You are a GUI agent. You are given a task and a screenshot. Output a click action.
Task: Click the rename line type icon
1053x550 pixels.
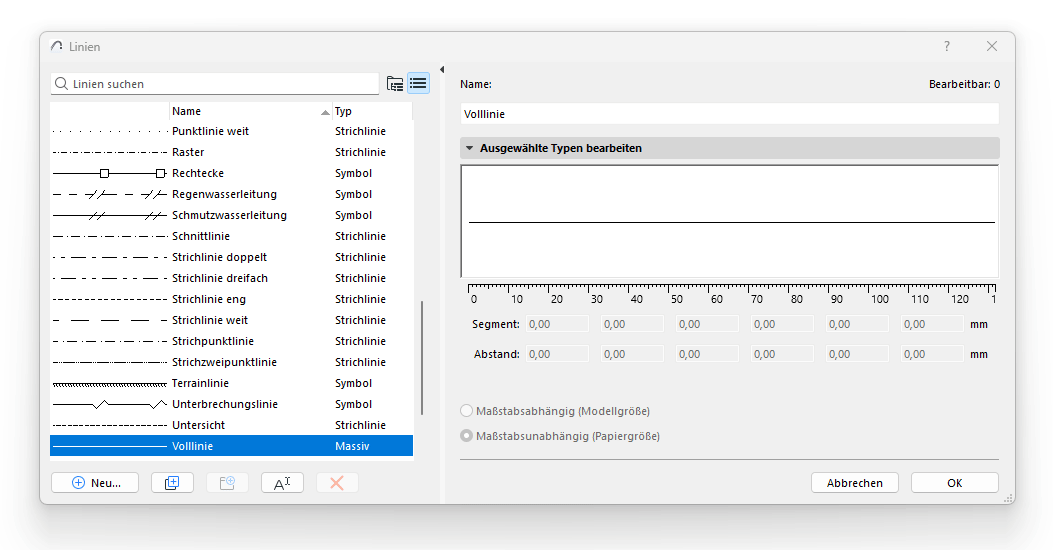[x=282, y=483]
